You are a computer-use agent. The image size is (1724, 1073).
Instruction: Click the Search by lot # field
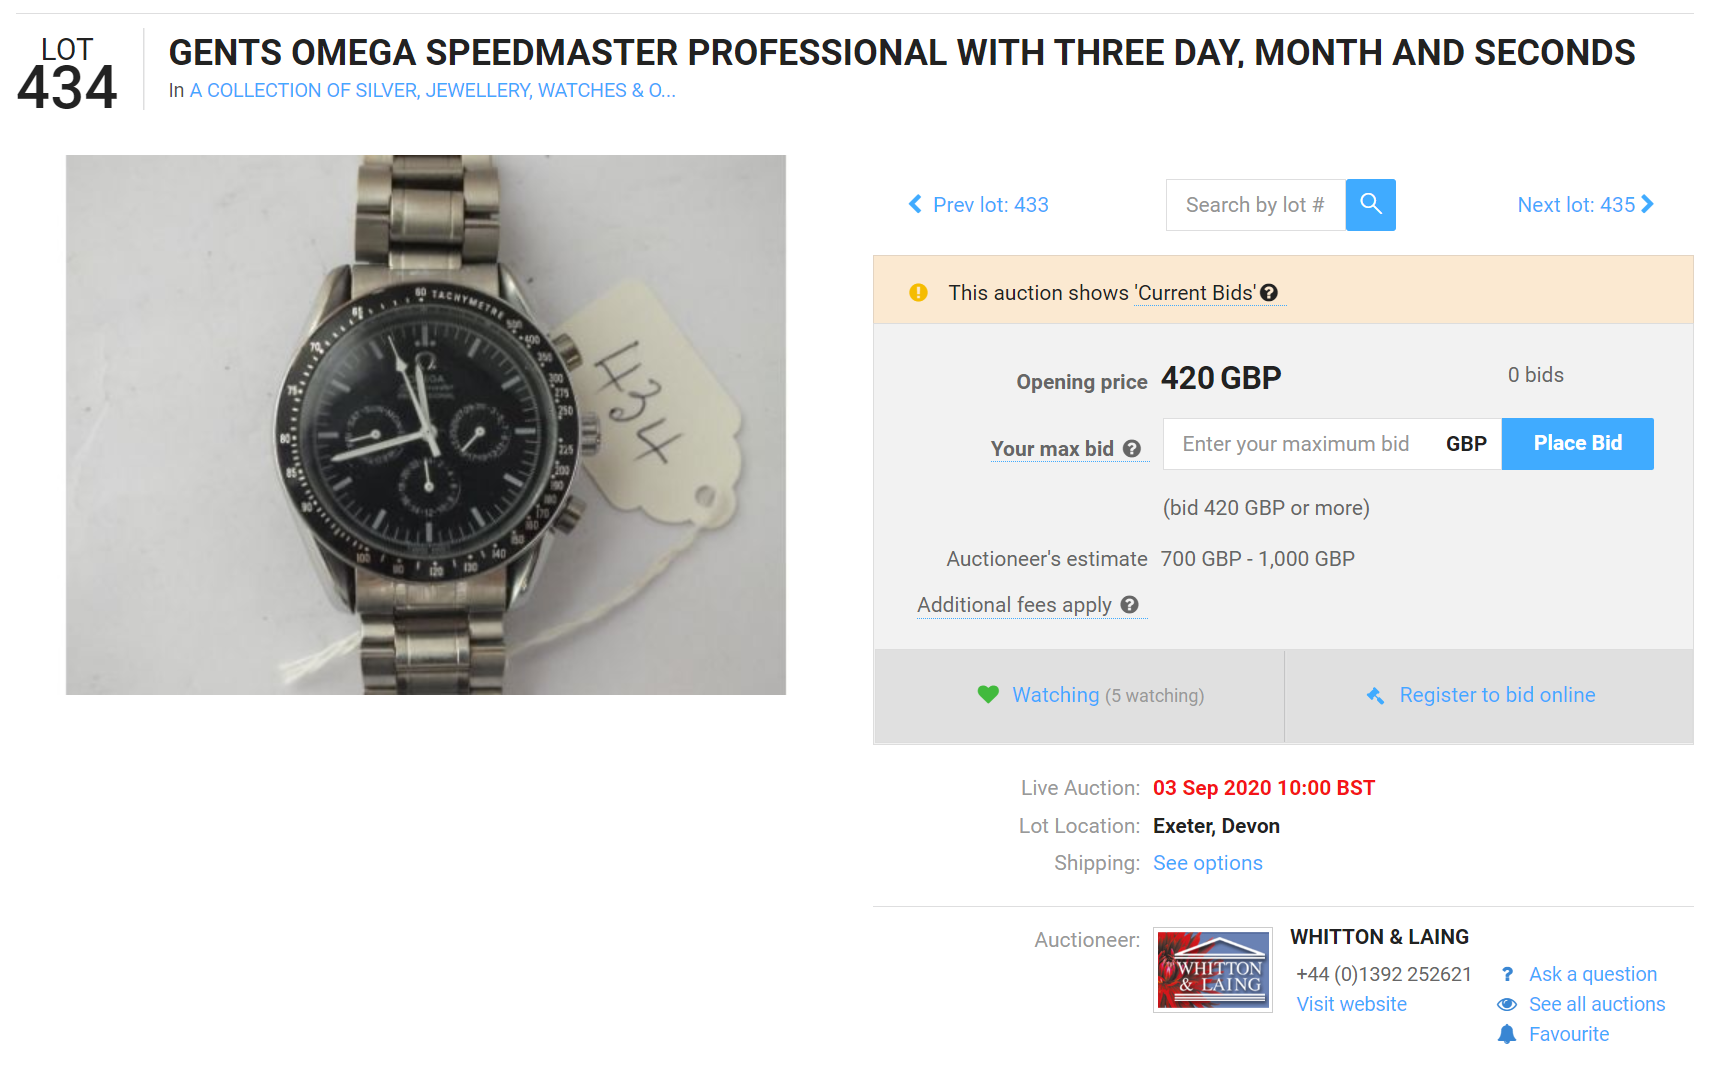click(1255, 205)
